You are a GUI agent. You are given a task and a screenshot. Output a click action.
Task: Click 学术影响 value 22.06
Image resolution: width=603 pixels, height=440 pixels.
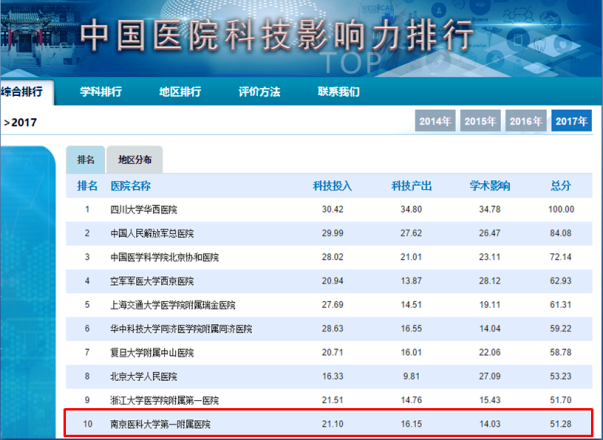point(490,353)
